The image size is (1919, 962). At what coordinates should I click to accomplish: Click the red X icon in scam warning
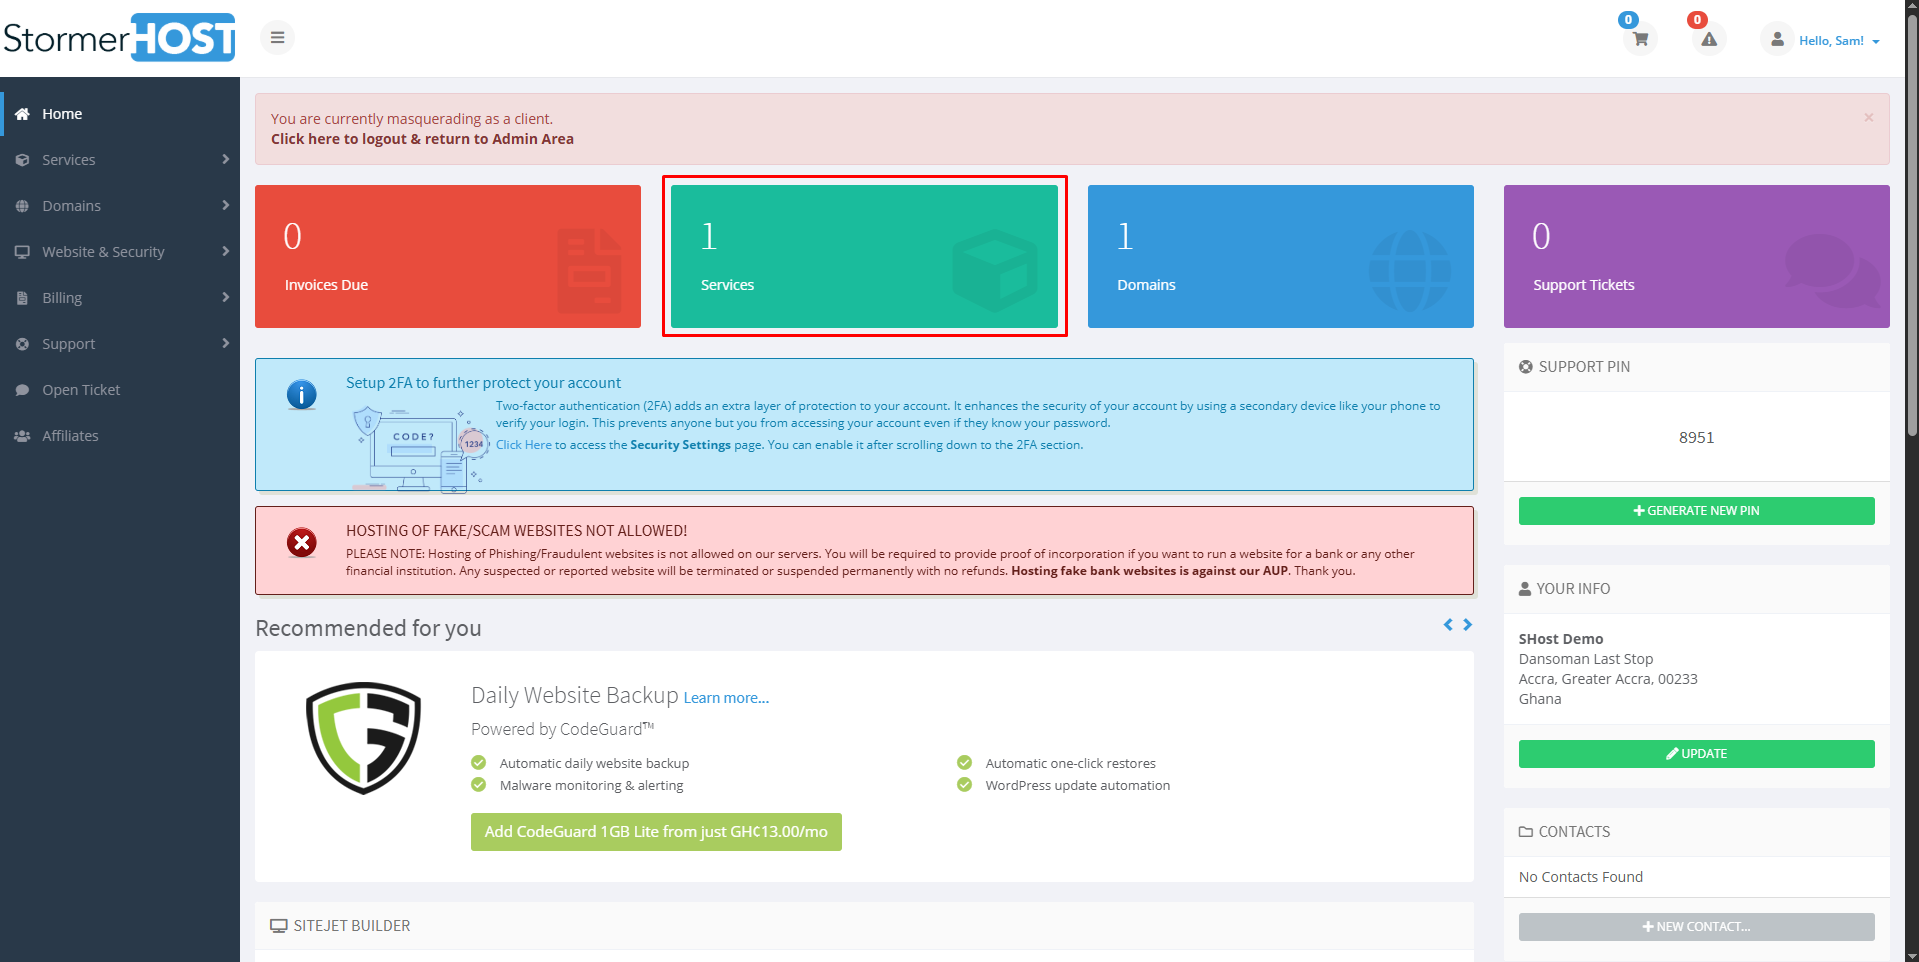[302, 543]
